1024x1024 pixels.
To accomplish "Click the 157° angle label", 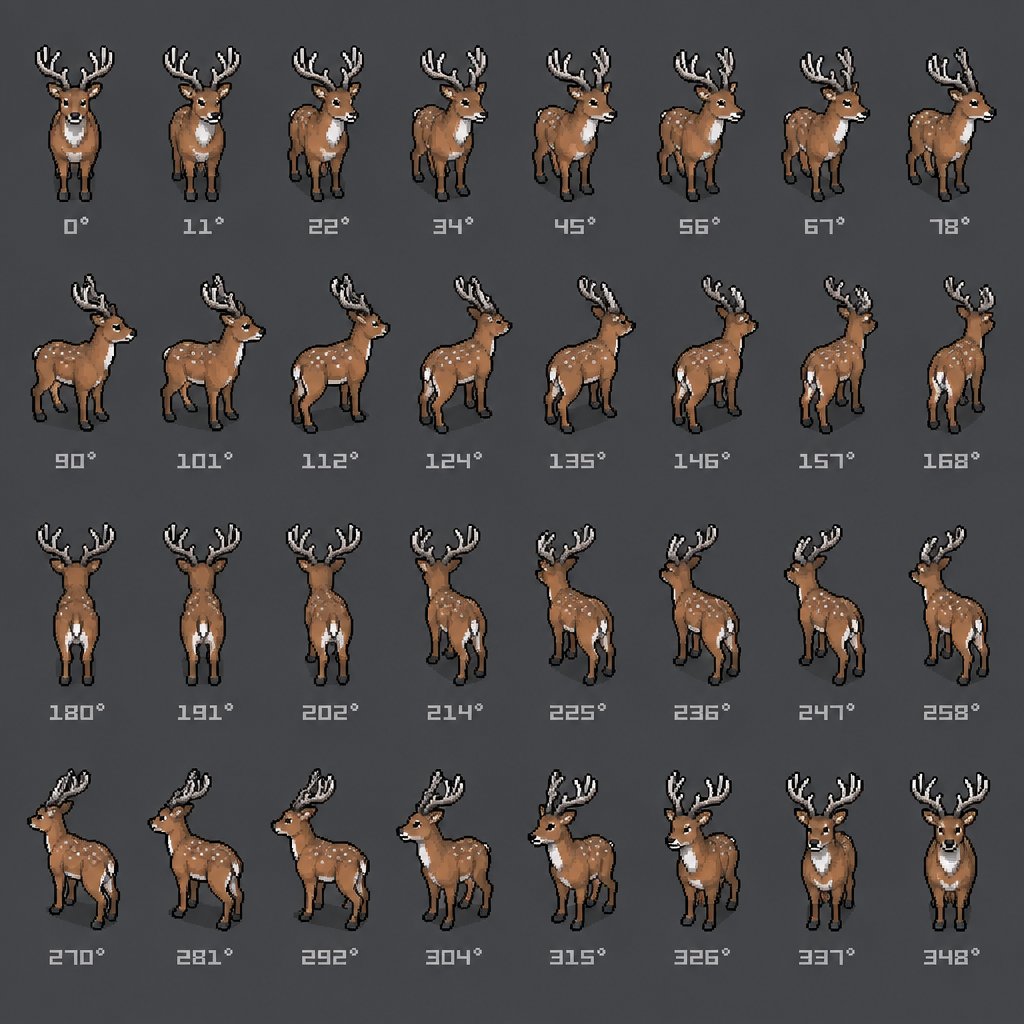I will (827, 461).
